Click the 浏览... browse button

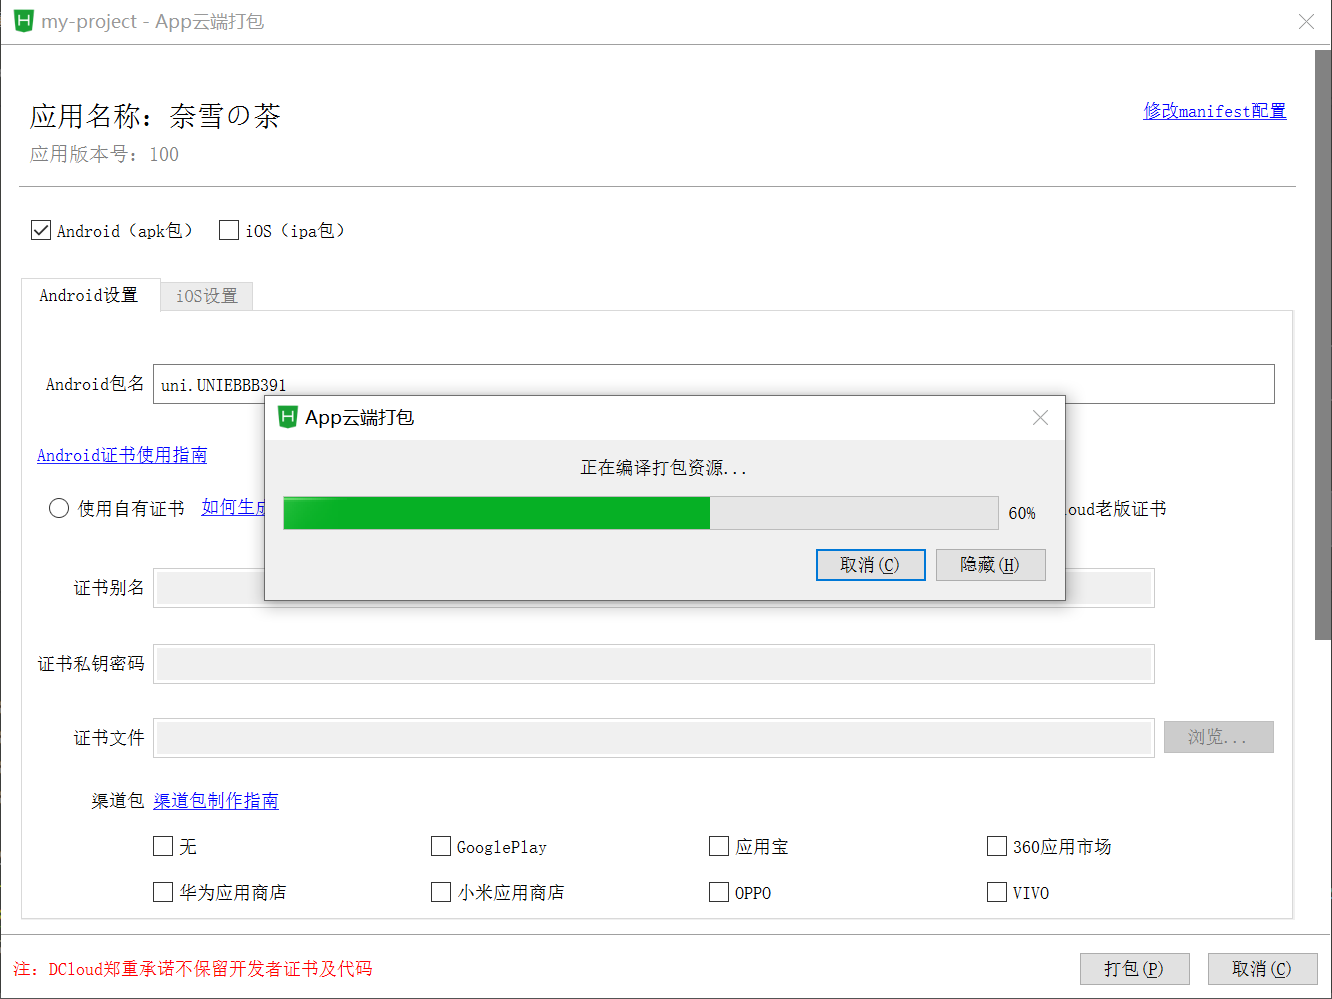(1218, 737)
